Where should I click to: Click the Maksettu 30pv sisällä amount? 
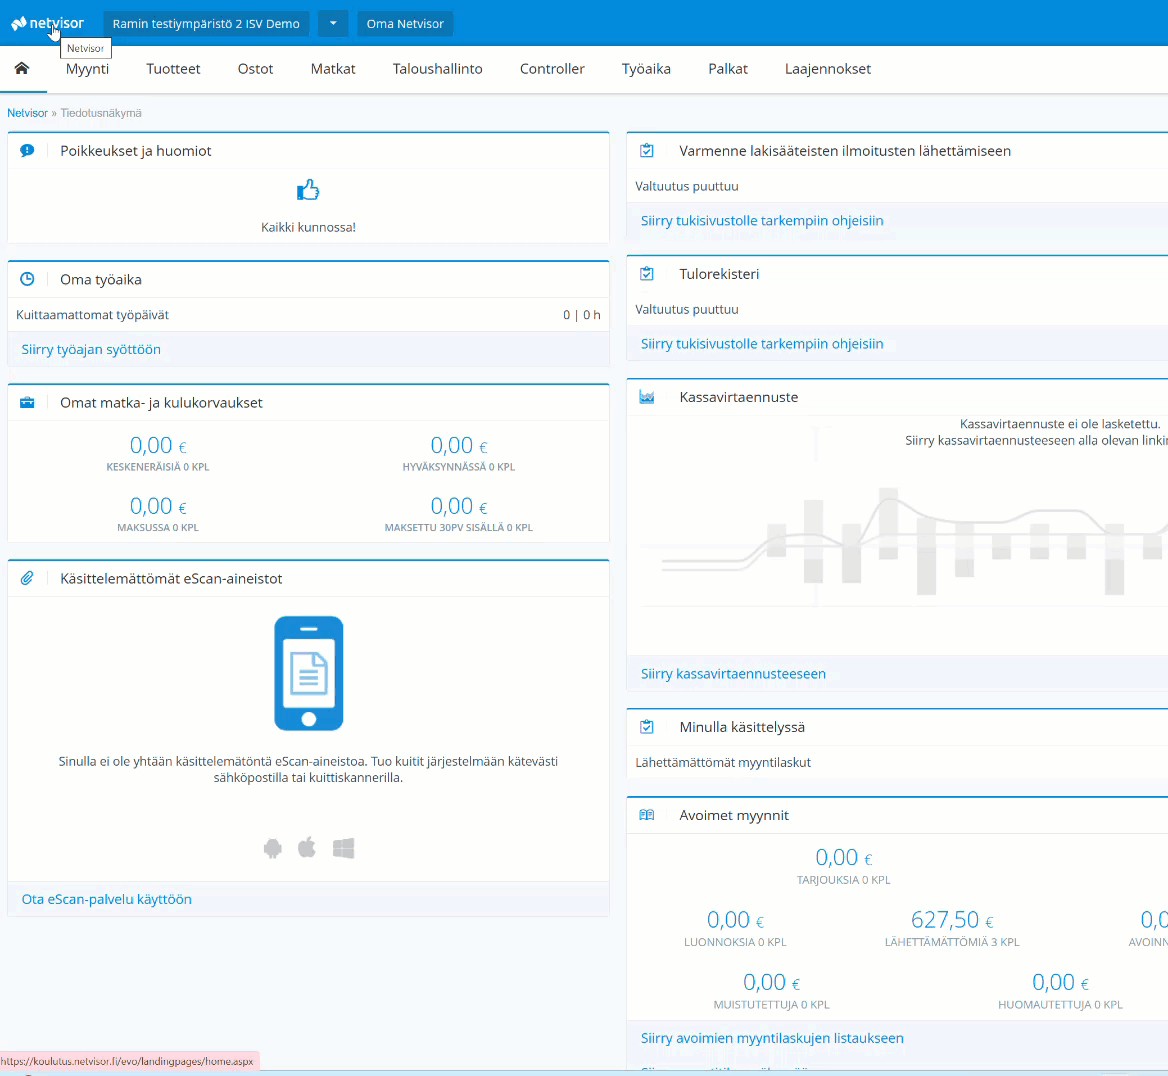click(459, 507)
